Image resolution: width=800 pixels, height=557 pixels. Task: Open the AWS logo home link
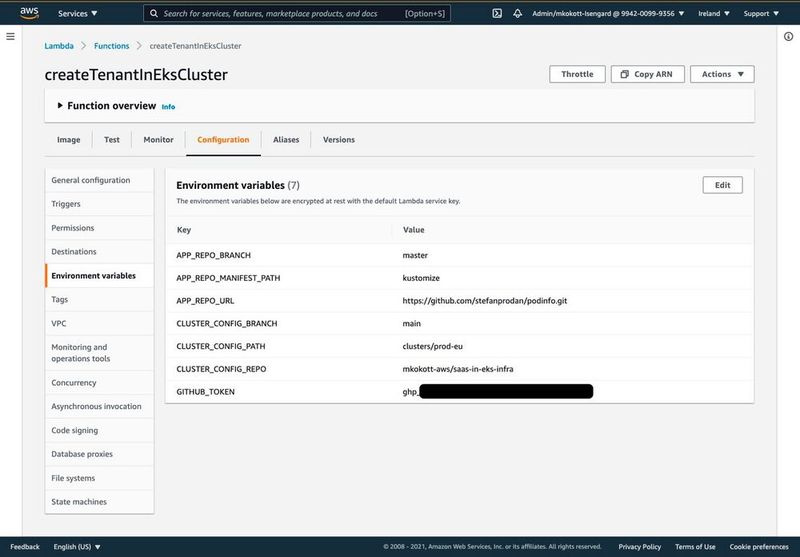29,13
